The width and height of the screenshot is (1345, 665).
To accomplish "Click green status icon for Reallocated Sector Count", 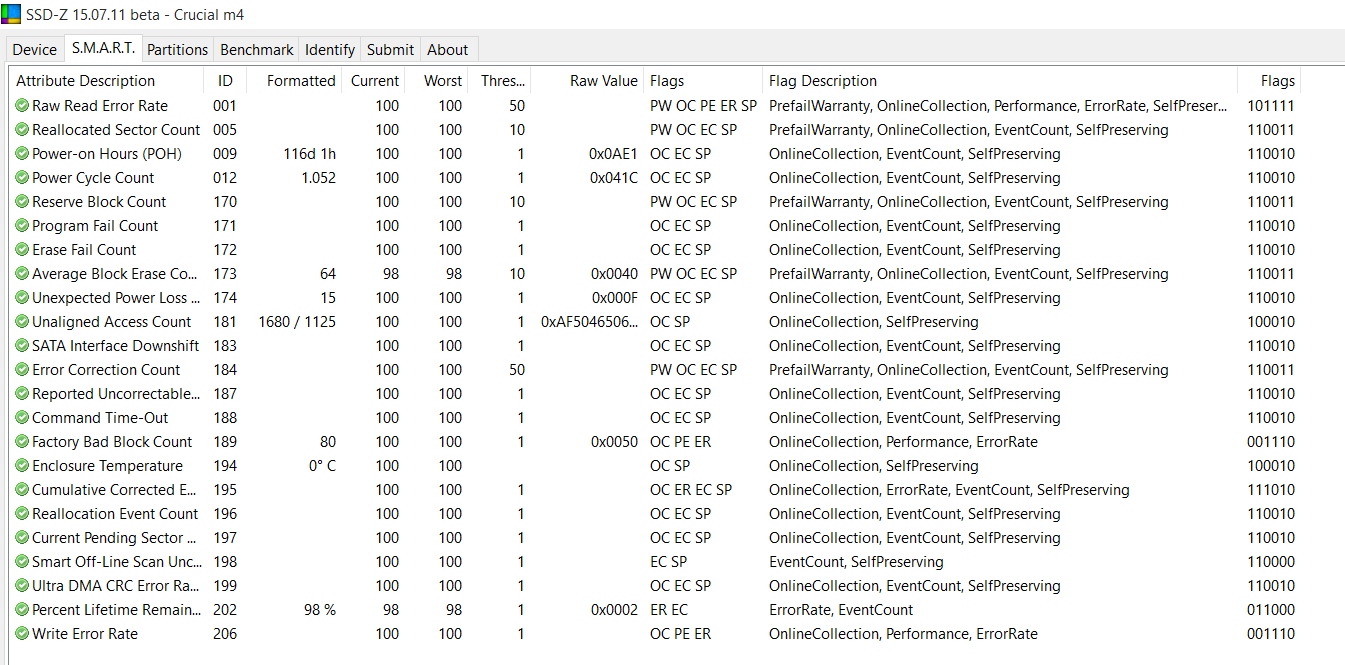I will click(22, 130).
